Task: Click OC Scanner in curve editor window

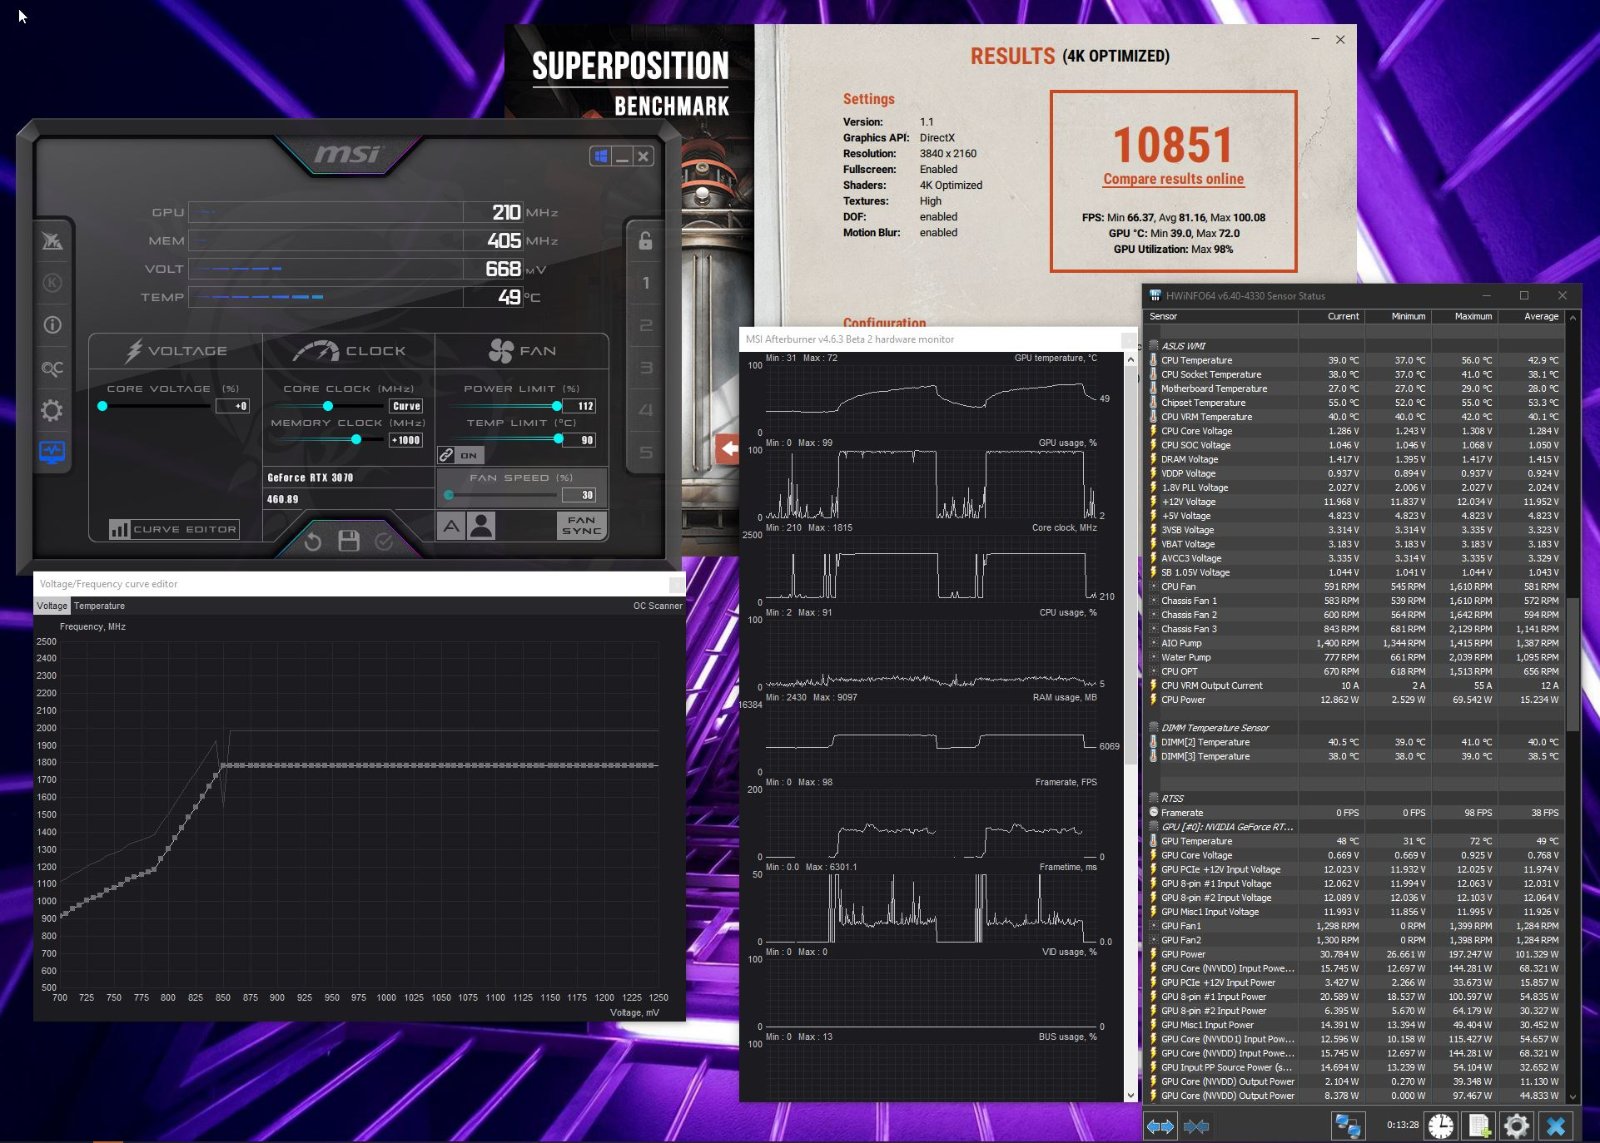Action: coord(657,606)
